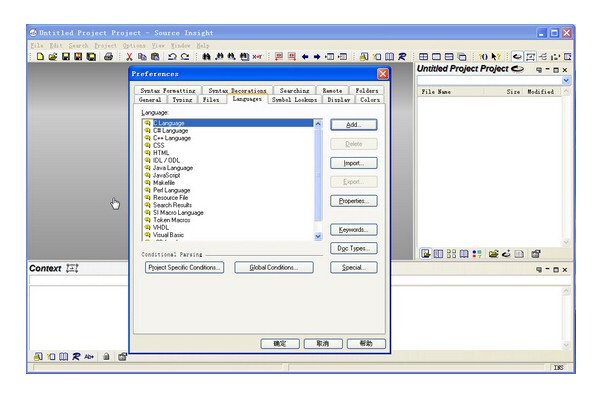Switch to the Colors tab

click(x=370, y=100)
